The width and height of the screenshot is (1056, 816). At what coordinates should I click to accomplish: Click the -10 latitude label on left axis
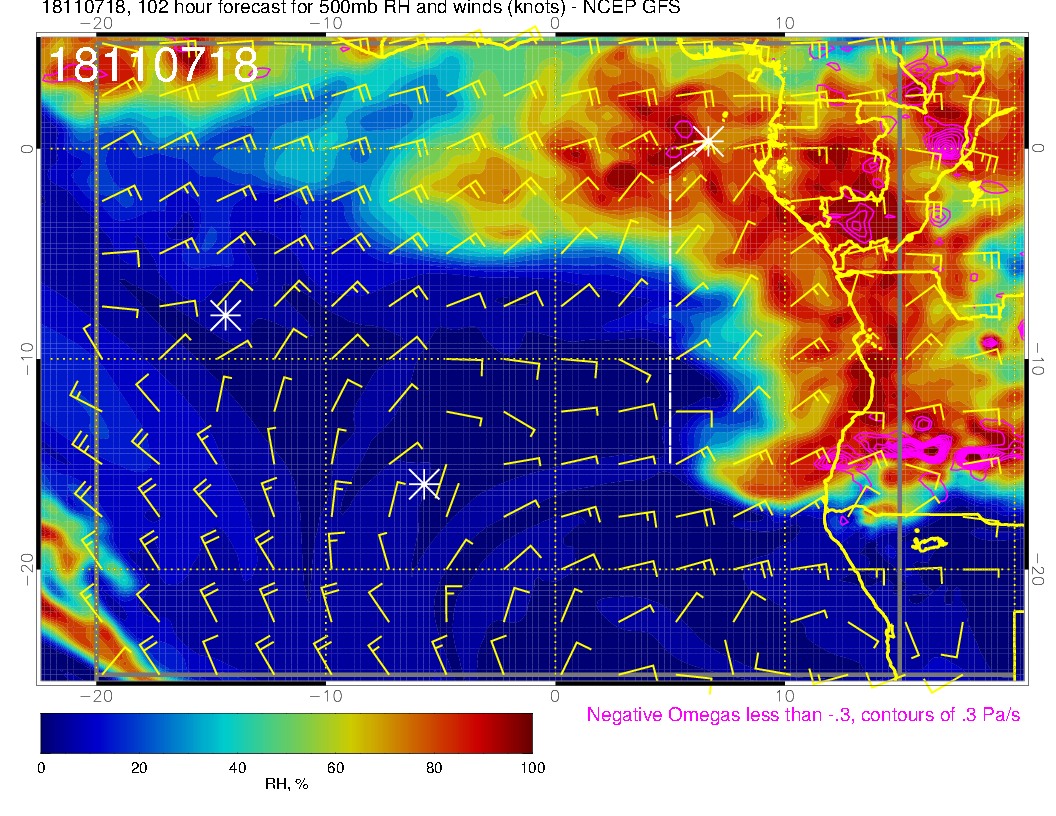click(x=26, y=358)
